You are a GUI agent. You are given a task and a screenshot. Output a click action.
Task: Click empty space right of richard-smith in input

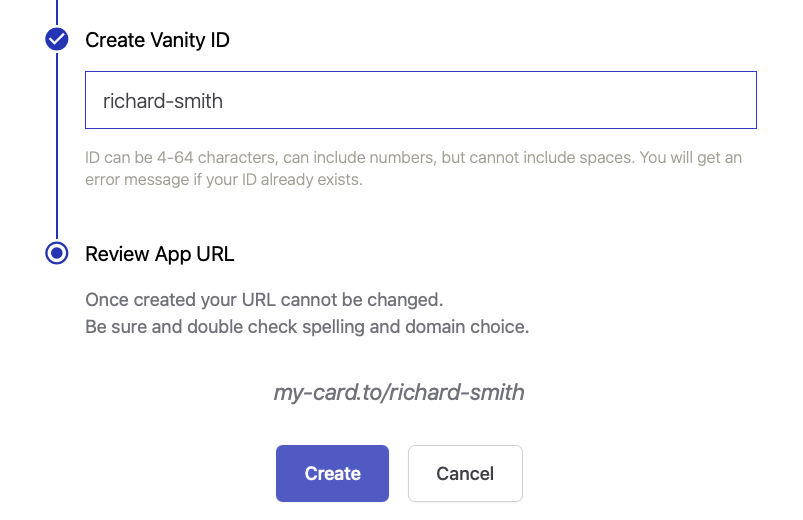500,100
